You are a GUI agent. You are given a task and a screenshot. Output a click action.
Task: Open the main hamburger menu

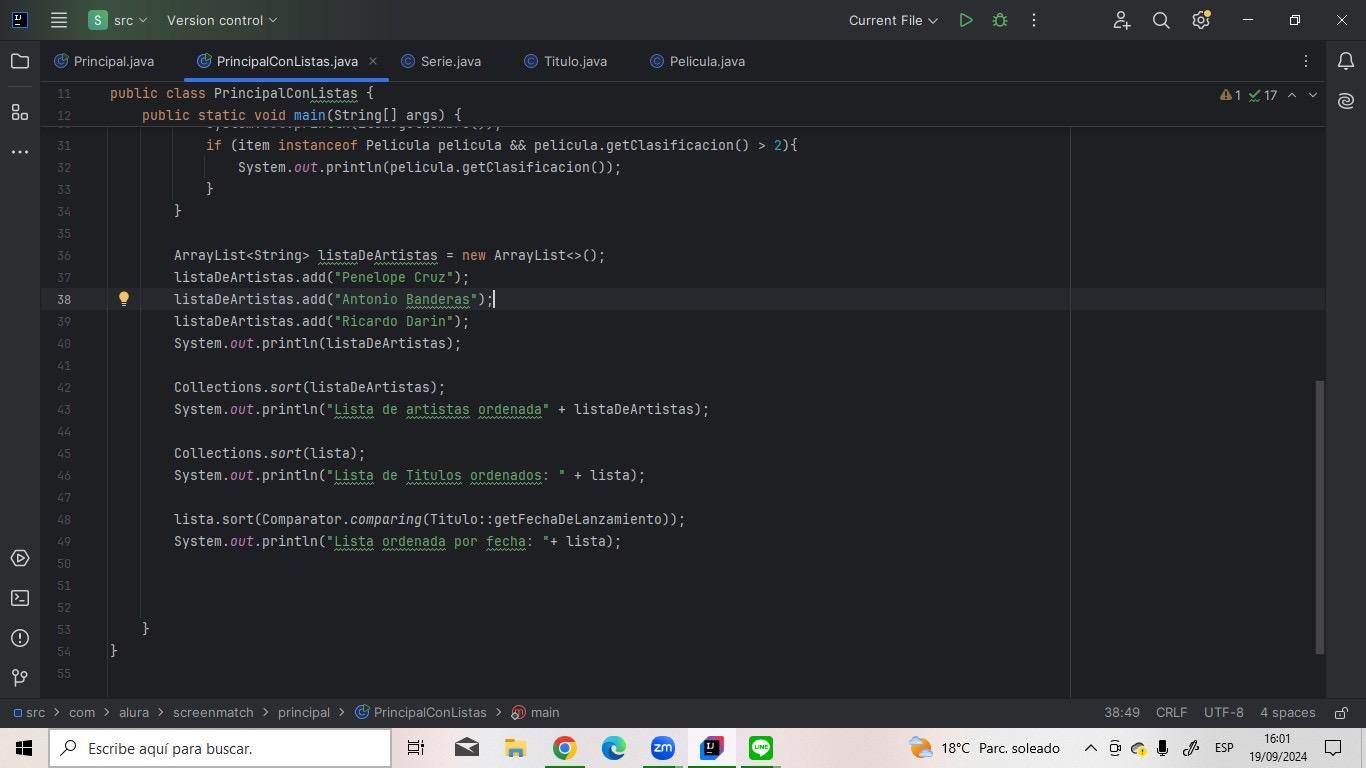point(59,20)
